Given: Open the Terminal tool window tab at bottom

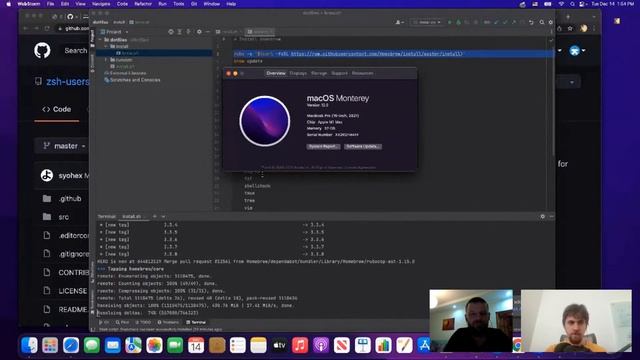Looking at the screenshot, I should pos(196,322).
